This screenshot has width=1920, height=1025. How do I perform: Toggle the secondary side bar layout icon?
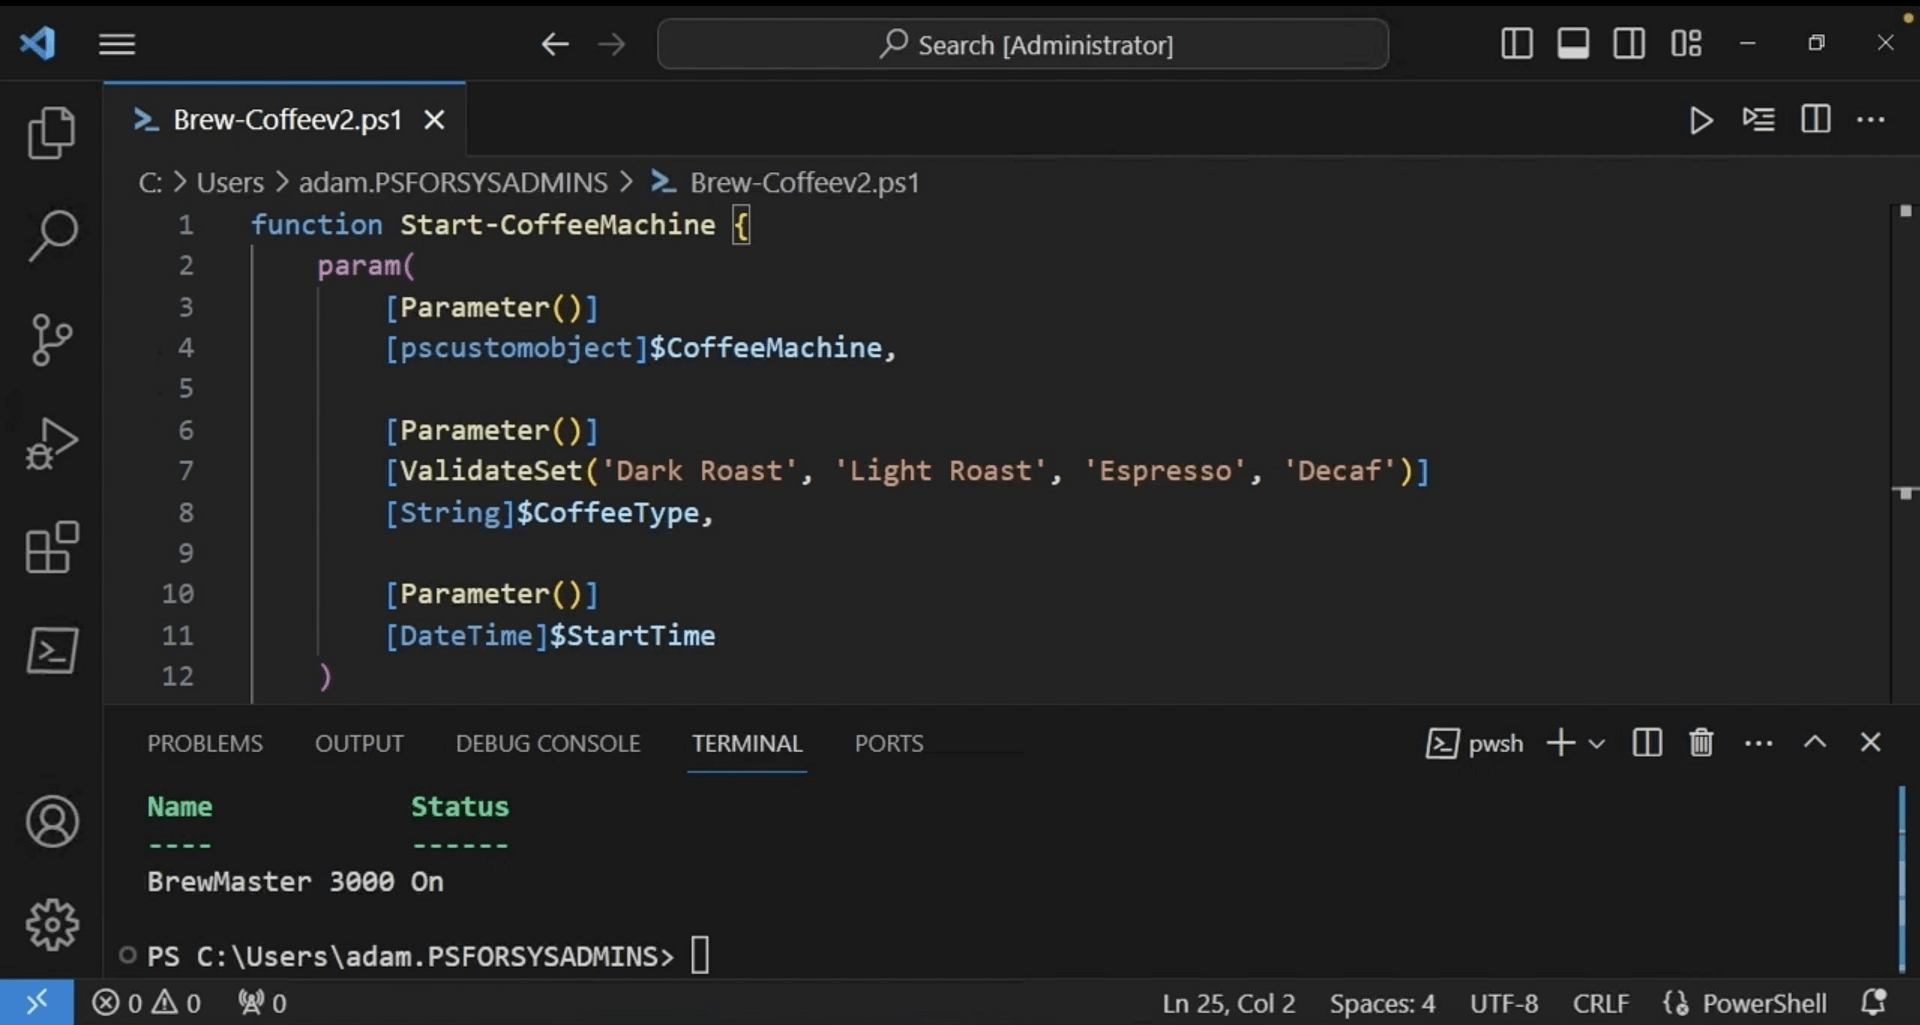tap(1629, 44)
